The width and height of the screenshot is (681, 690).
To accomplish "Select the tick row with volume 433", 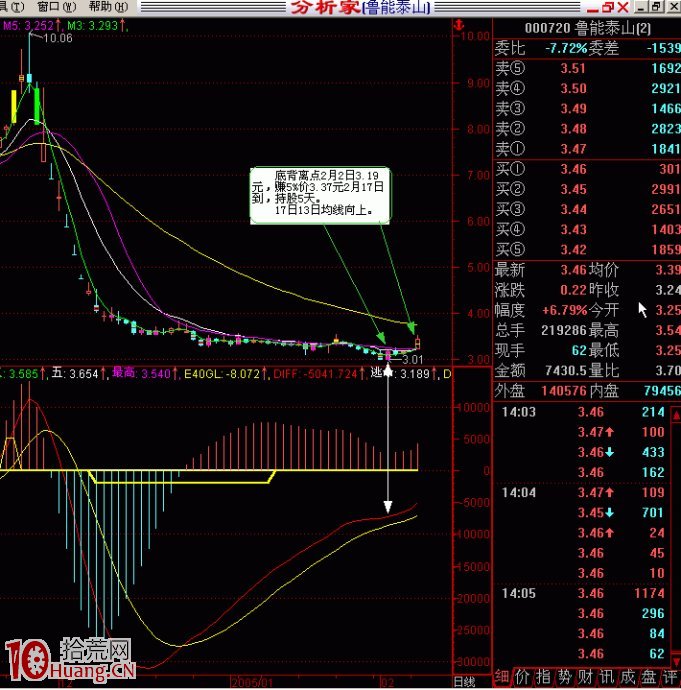I will (x=585, y=452).
